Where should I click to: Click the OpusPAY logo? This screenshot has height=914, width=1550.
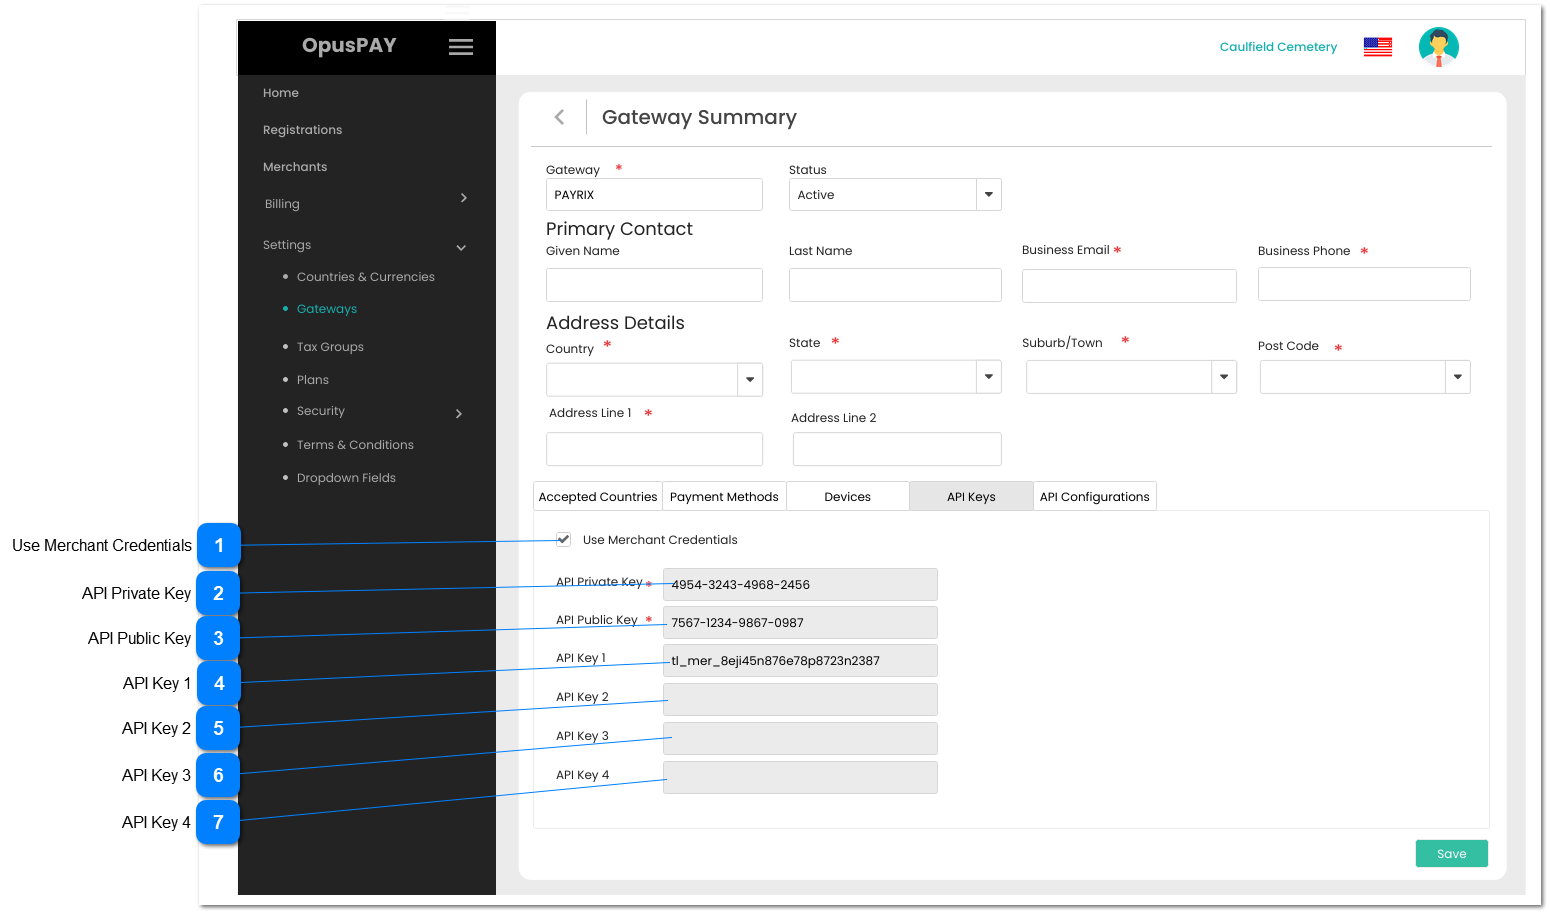[349, 46]
